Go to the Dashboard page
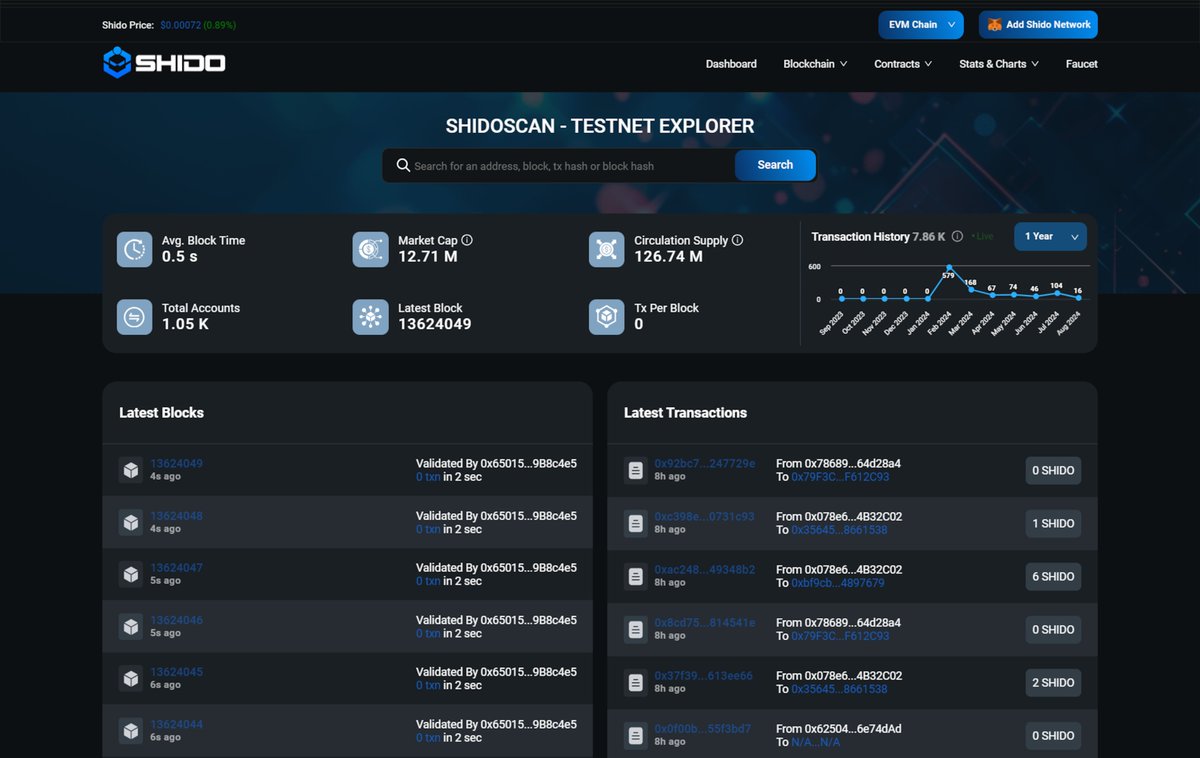The width and height of the screenshot is (1200, 758). [731, 64]
